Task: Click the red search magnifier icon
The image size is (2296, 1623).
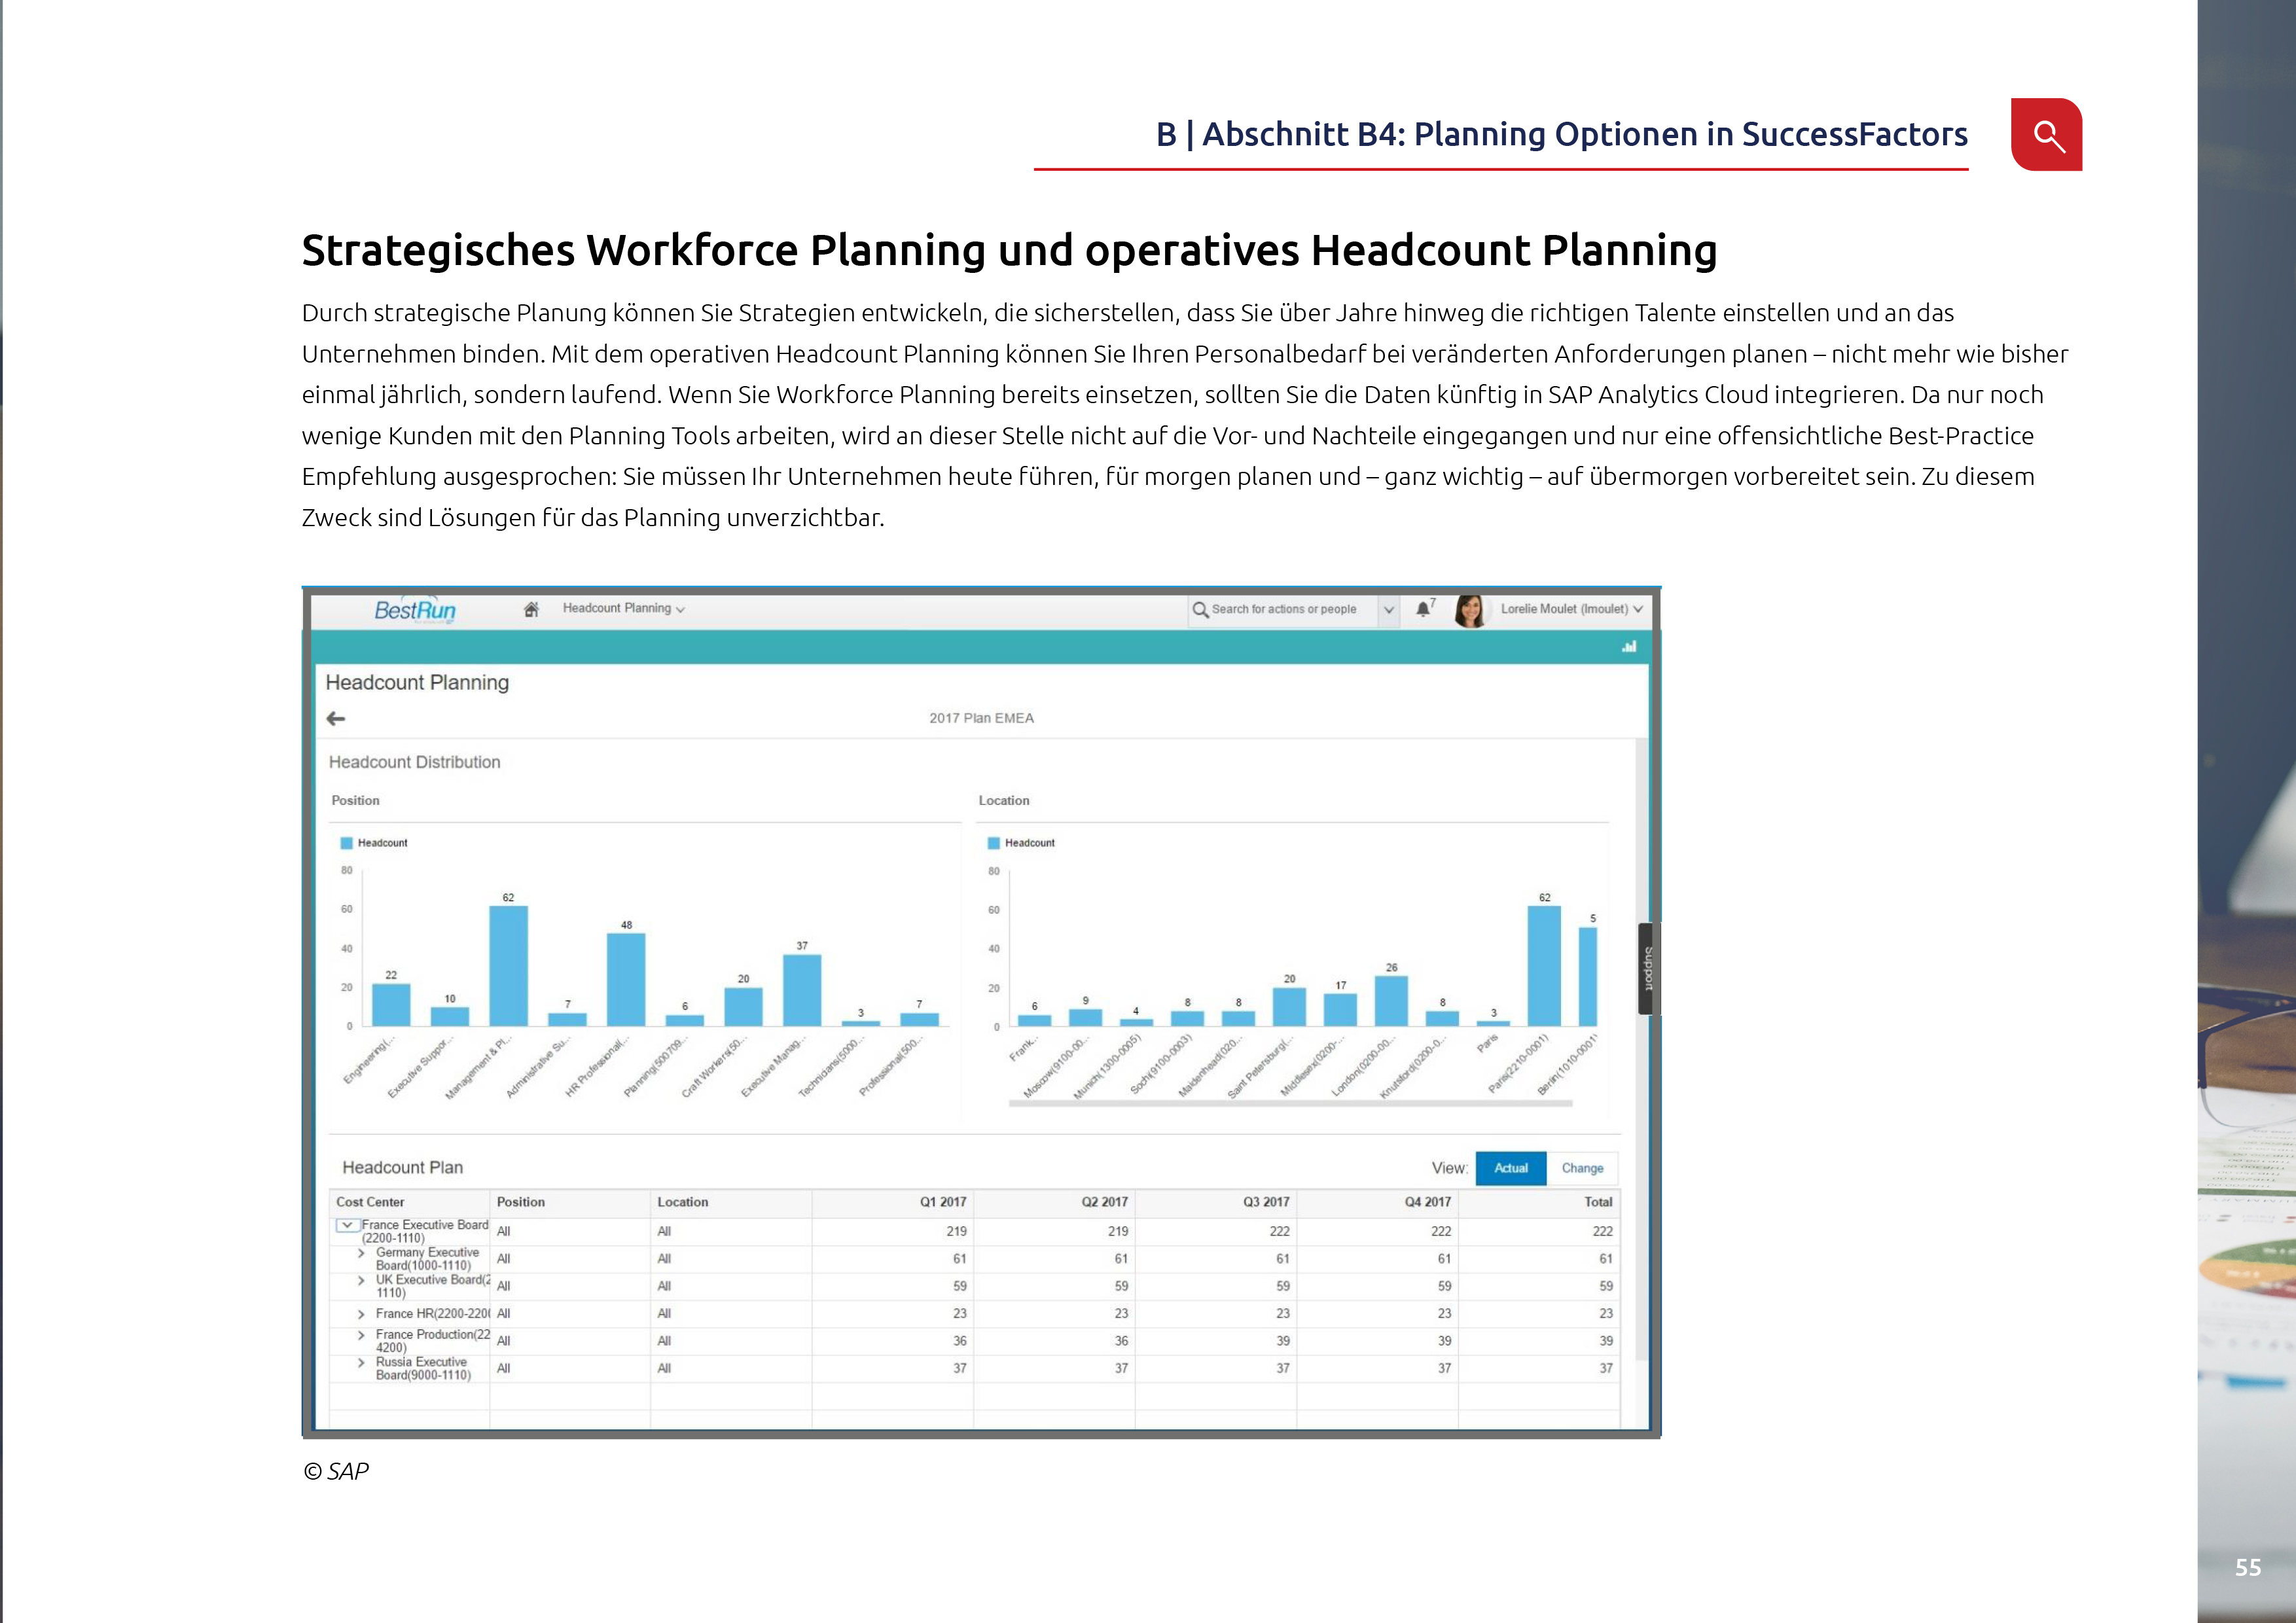Action: pos(2046,134)
